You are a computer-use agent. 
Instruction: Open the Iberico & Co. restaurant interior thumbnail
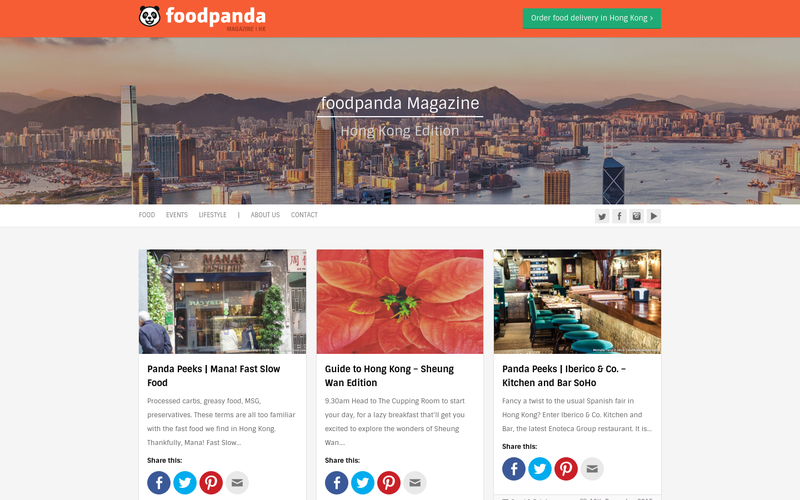point(577,302)
